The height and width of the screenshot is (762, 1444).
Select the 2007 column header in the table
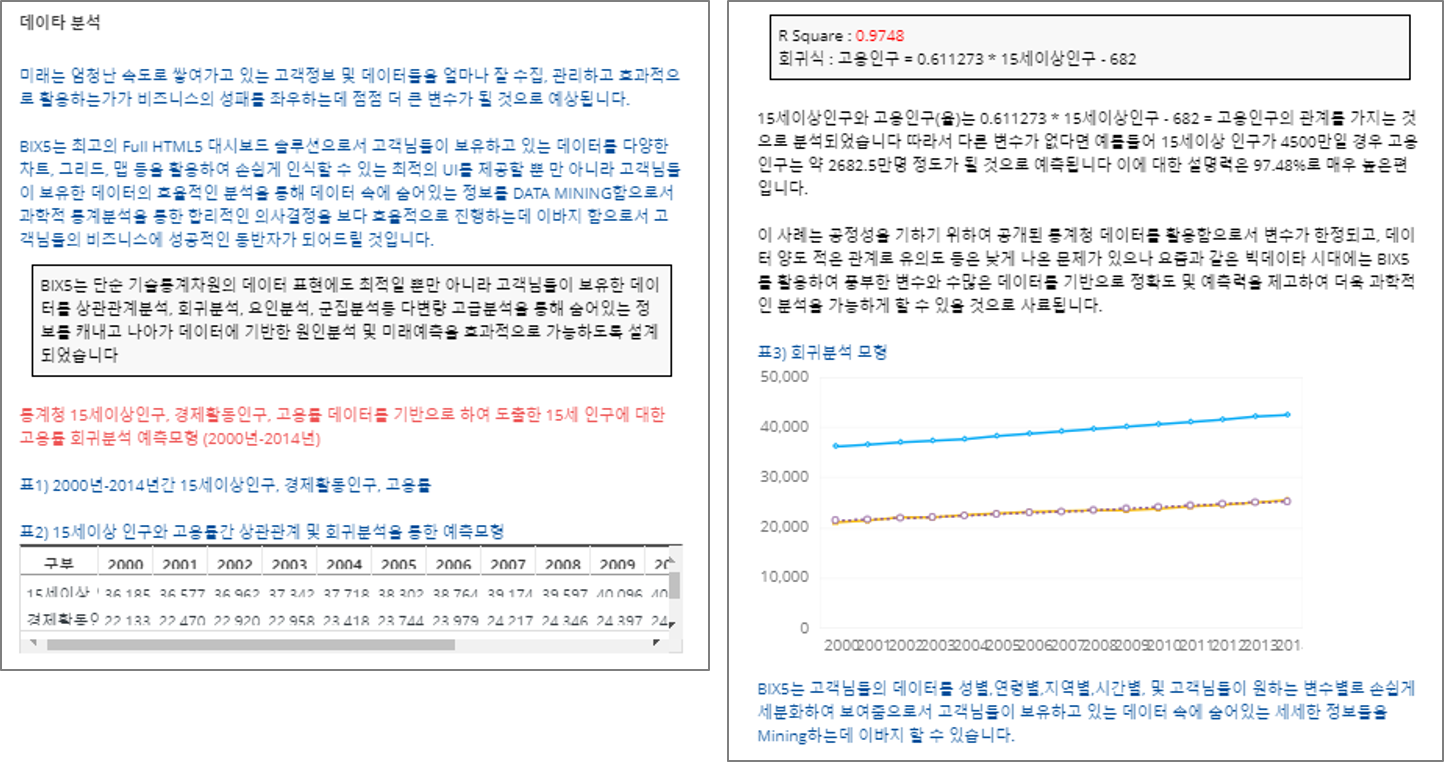[x=508, y=562]
